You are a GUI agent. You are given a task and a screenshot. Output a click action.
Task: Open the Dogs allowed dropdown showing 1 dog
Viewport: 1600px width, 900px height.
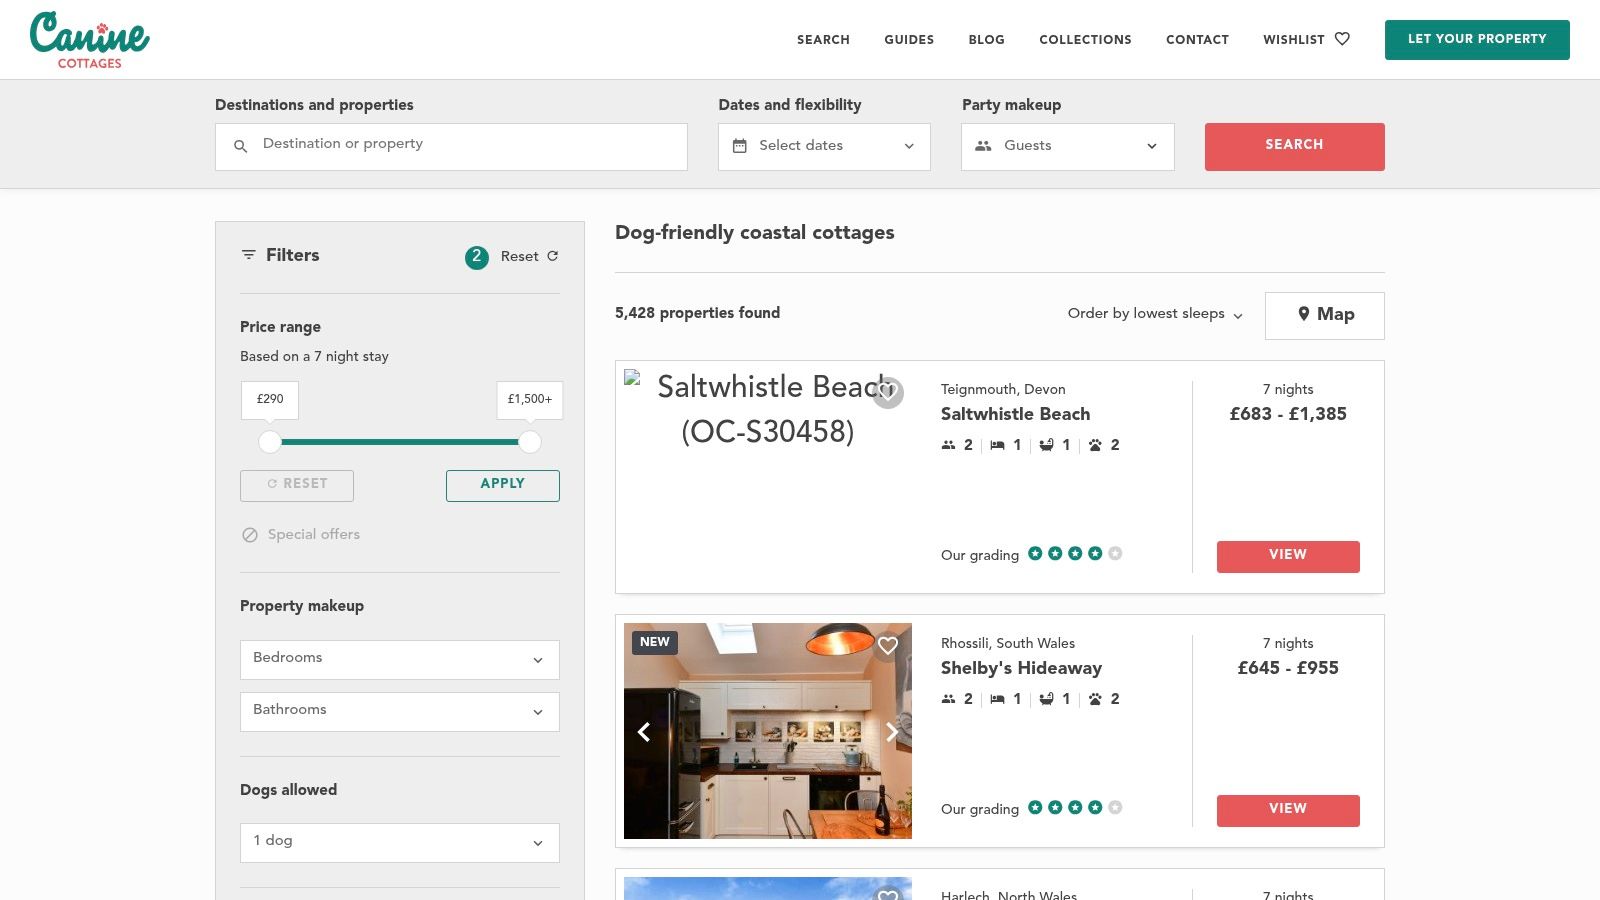coord(399,842)
